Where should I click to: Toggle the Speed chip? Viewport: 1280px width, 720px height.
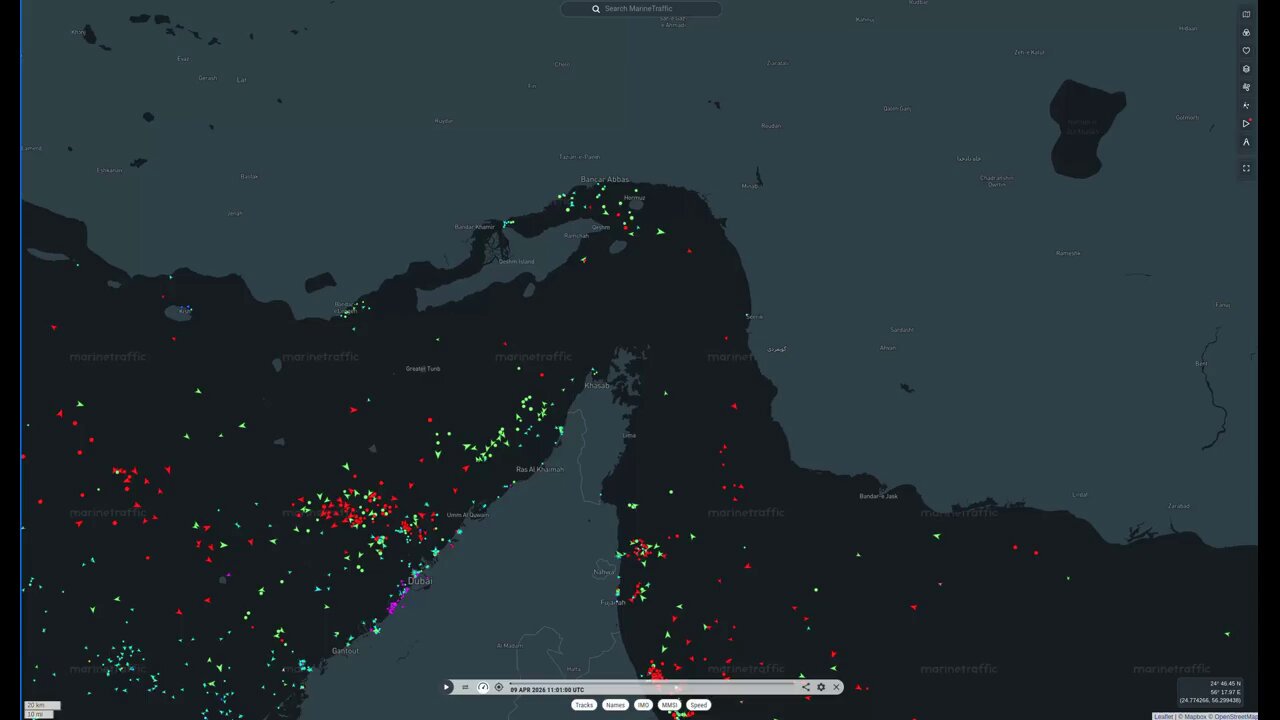[698, 705]
